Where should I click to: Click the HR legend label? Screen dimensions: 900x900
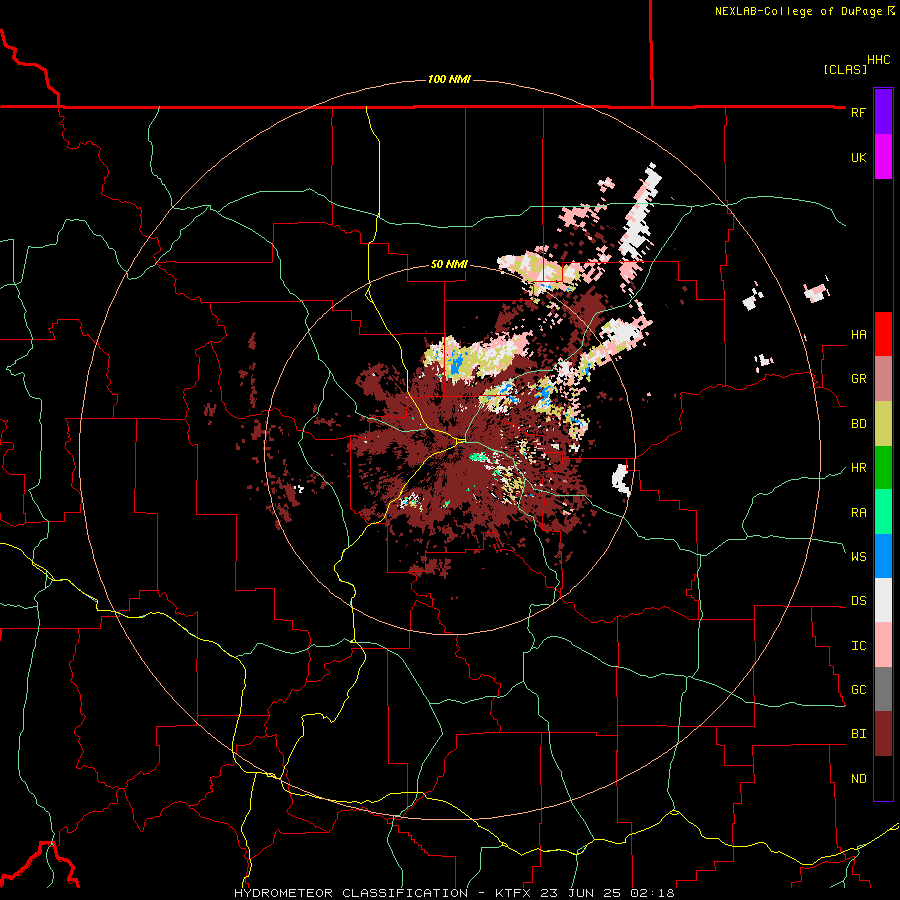click(x=858, y=468)
